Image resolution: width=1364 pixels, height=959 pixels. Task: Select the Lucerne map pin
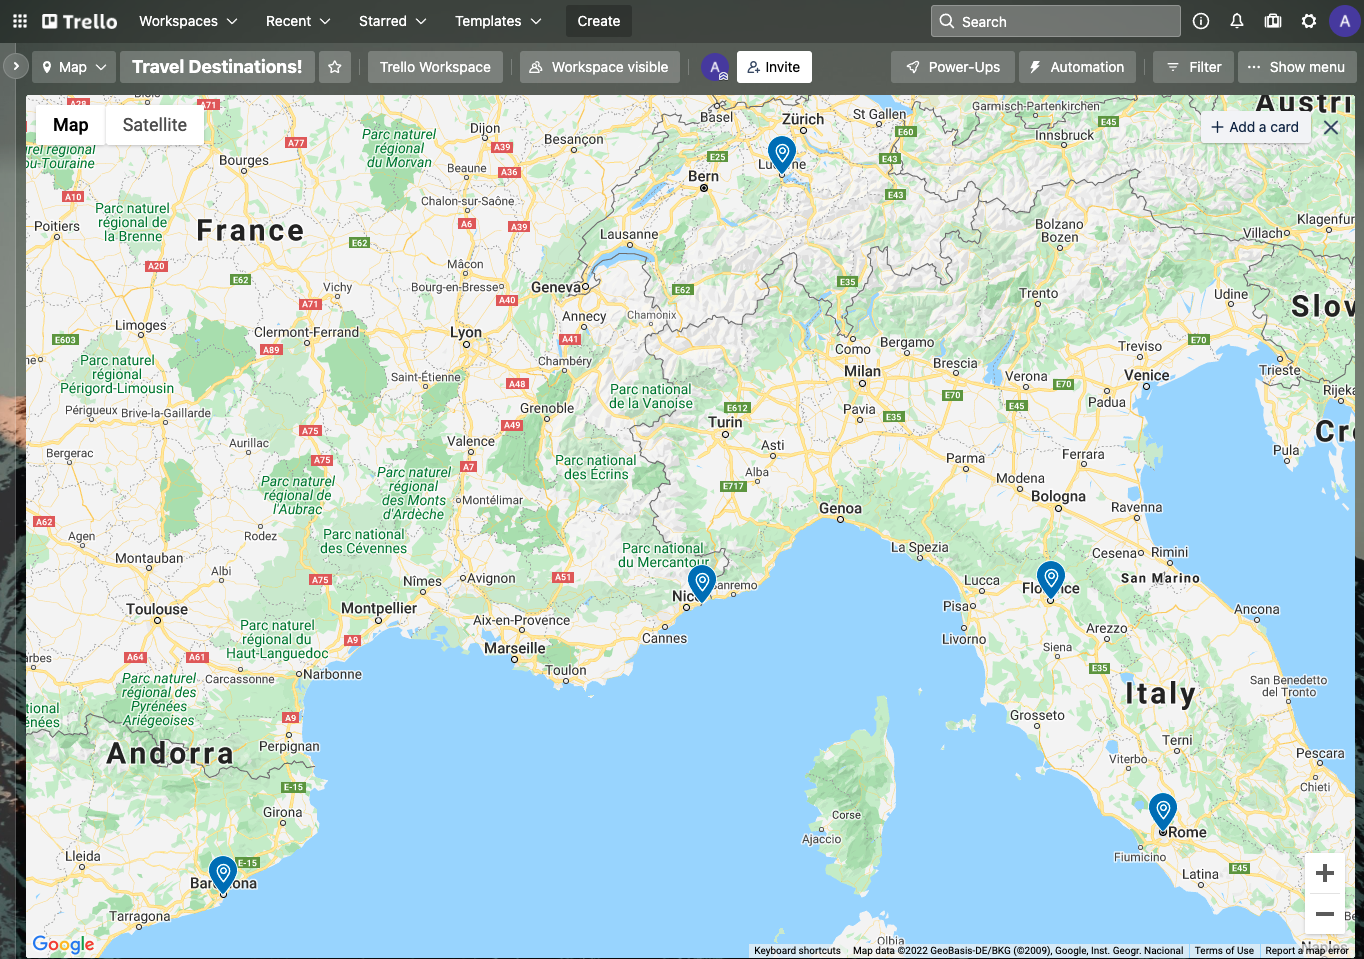(x=782, y=155)
